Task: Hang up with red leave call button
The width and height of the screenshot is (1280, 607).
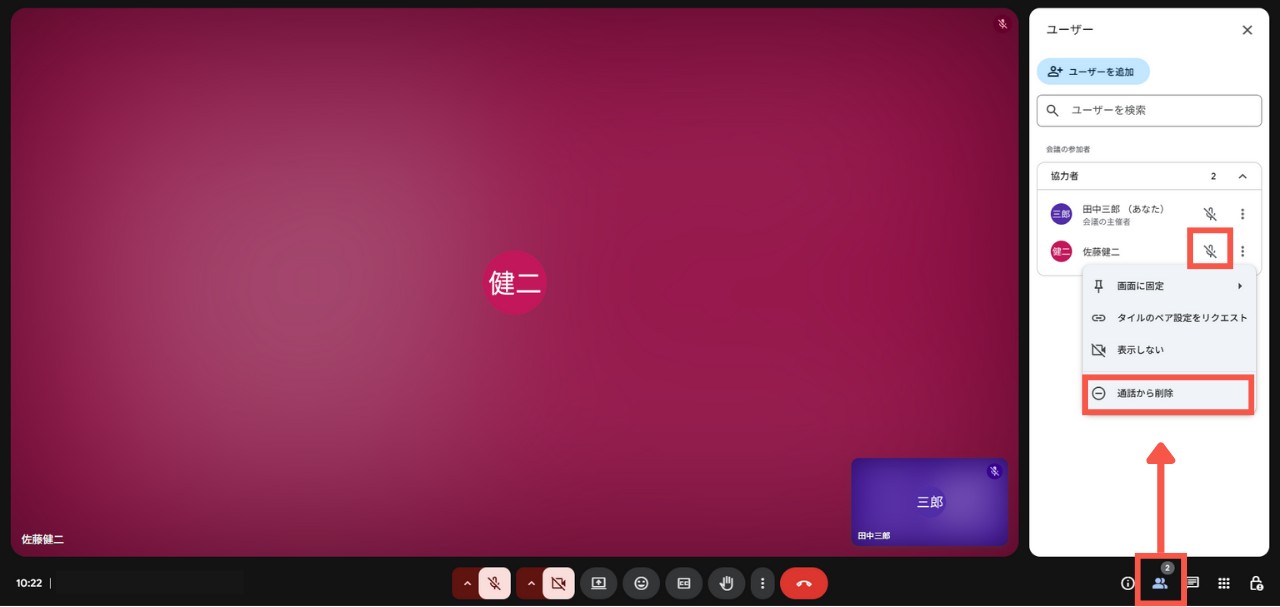Action: click(803, 583)
